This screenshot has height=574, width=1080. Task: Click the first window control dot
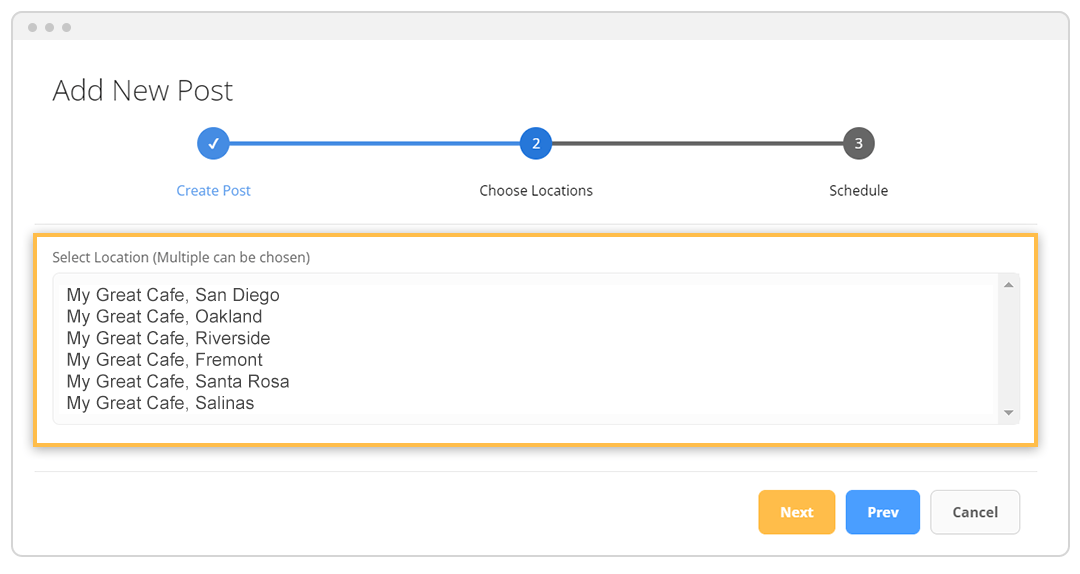(33, 27)
